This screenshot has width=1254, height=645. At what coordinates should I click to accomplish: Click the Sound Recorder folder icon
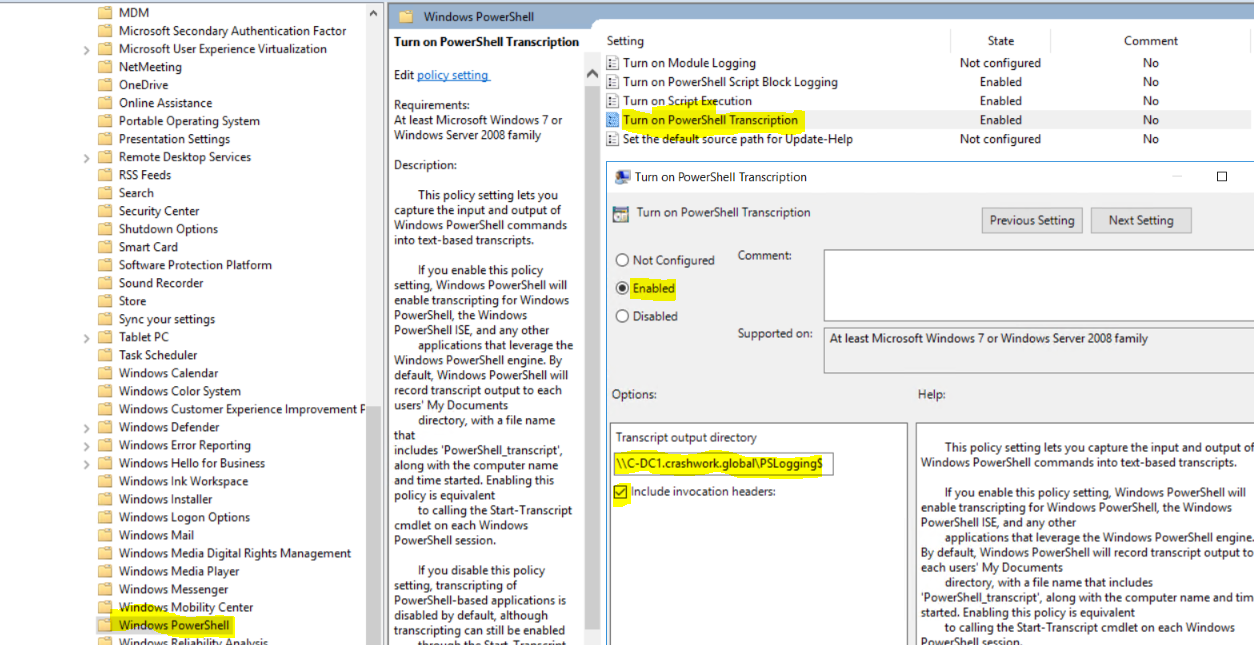point(105,283)
